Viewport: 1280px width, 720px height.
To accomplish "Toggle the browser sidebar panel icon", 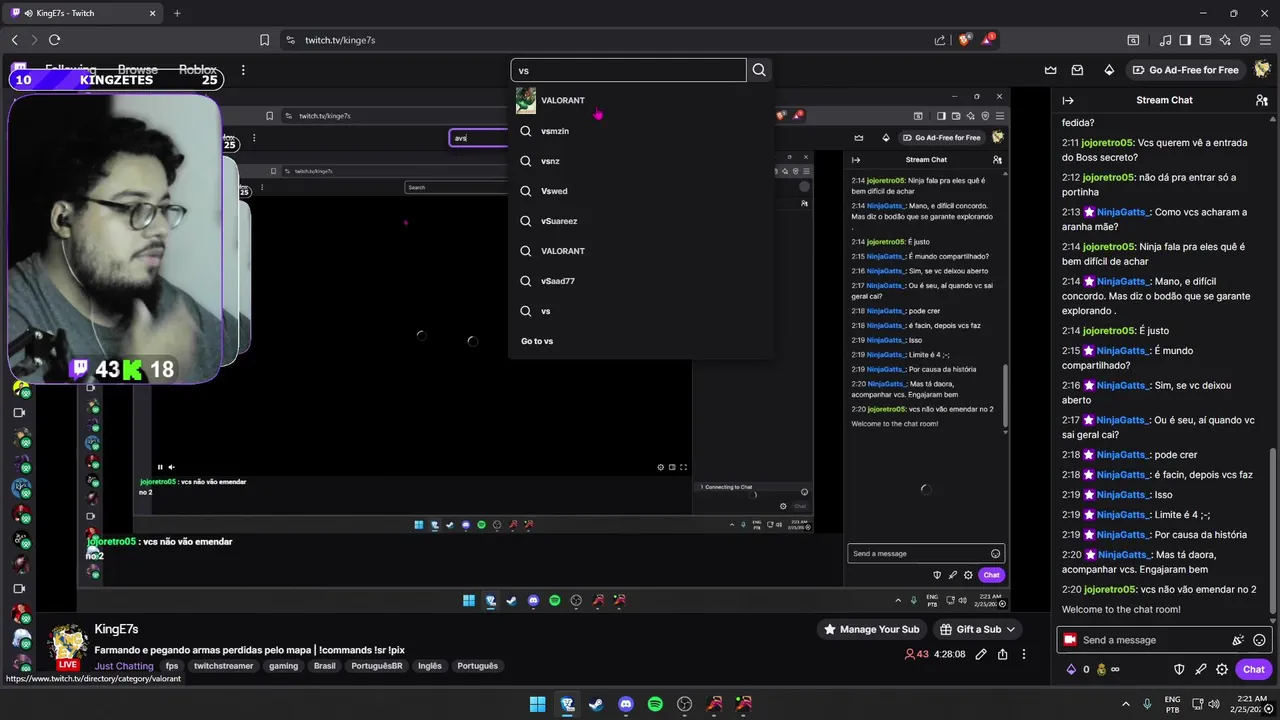I will click(1186, 40).
